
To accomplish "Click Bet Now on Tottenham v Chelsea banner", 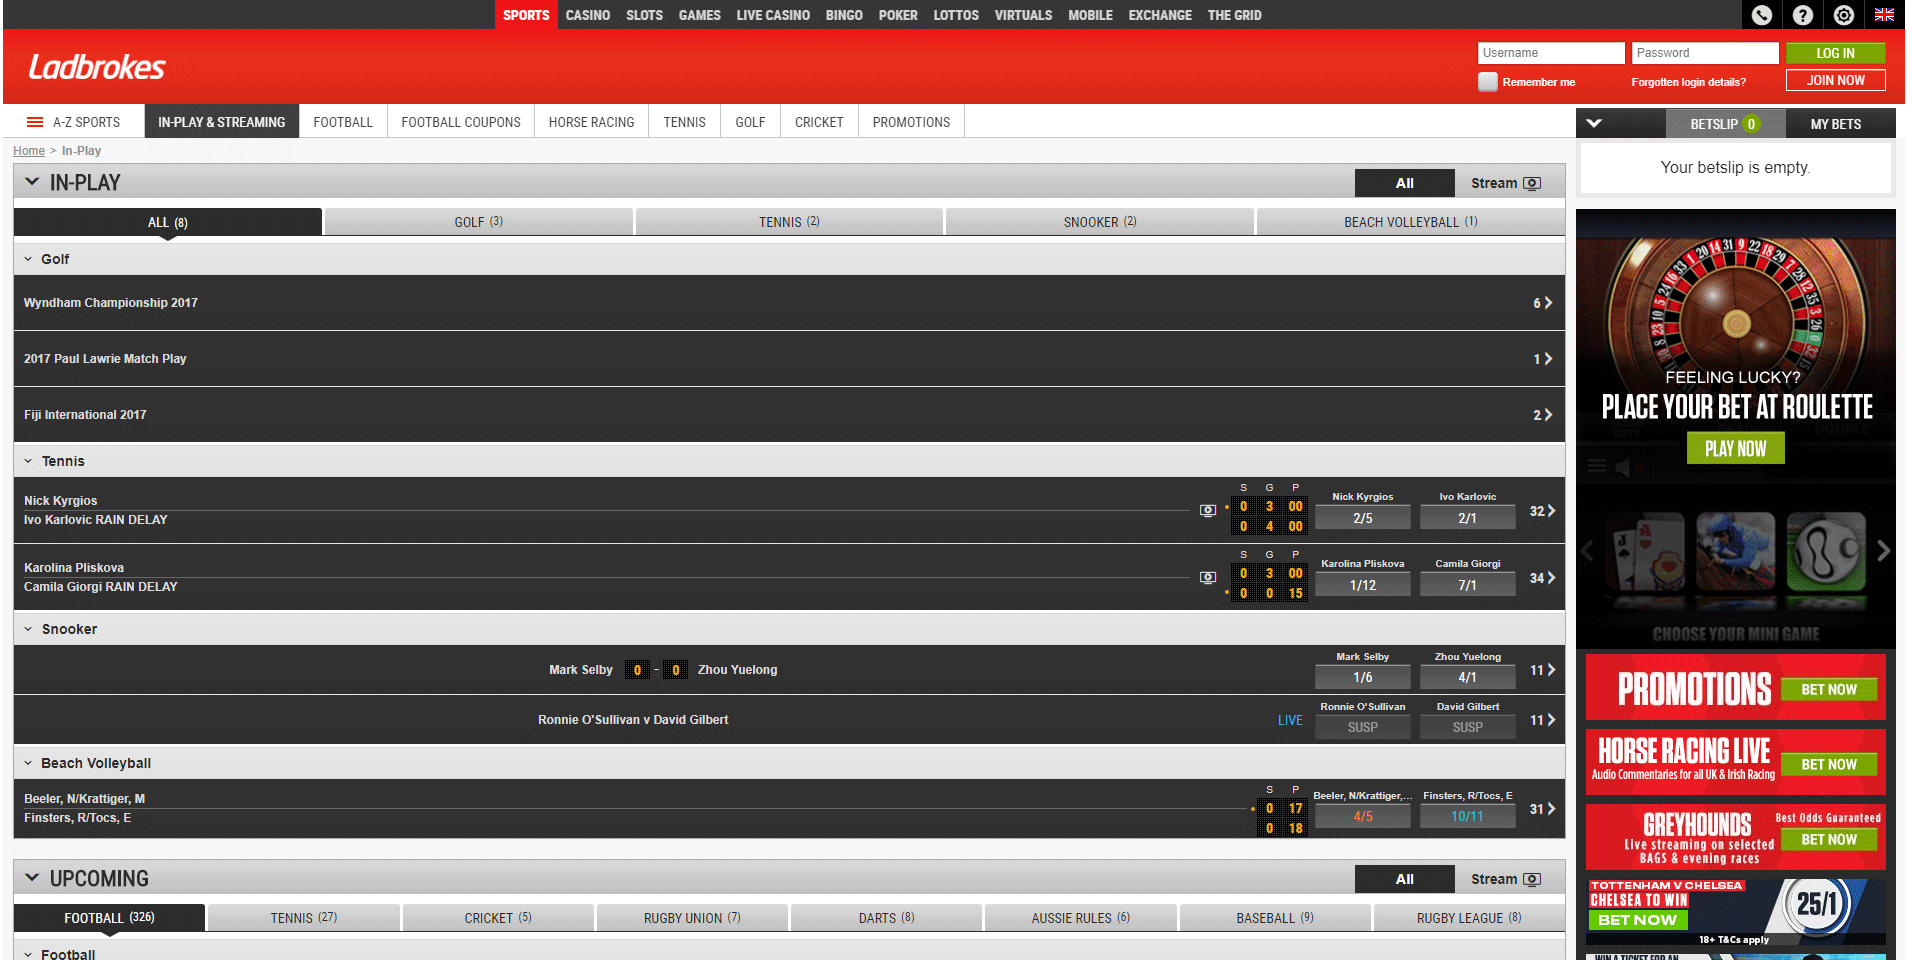I will (x=1637, y=920).
